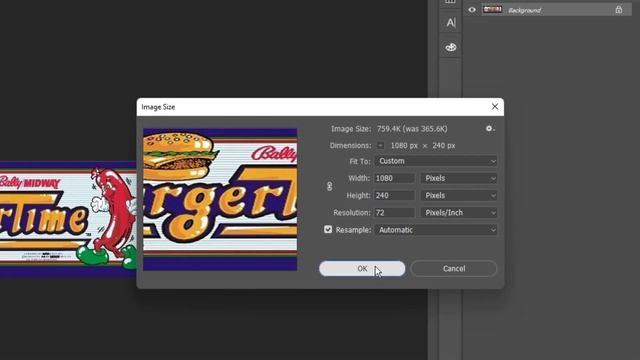Open the Width units Pixels dropdown
Image resolution: width=640 pixels, height=360 pixels.
(x=459, y=178)
